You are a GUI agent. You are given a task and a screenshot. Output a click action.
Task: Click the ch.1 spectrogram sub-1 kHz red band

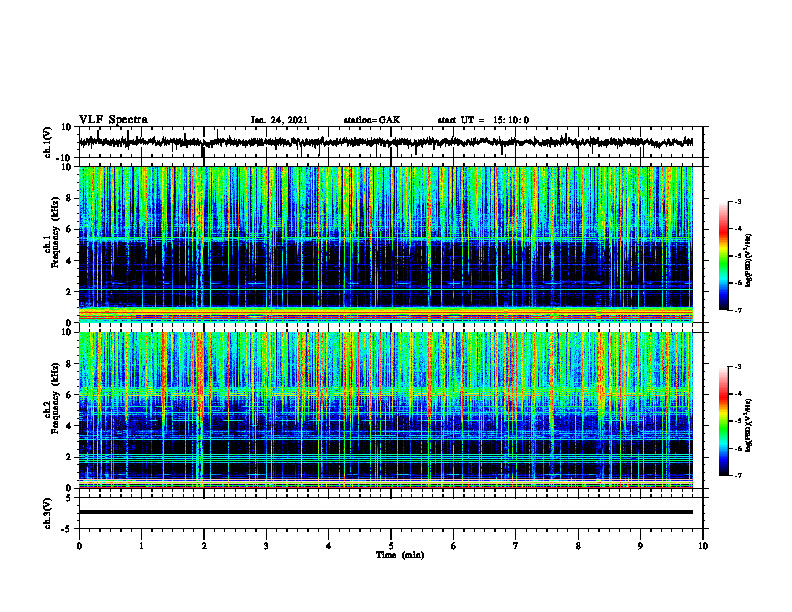pos(386,314)
